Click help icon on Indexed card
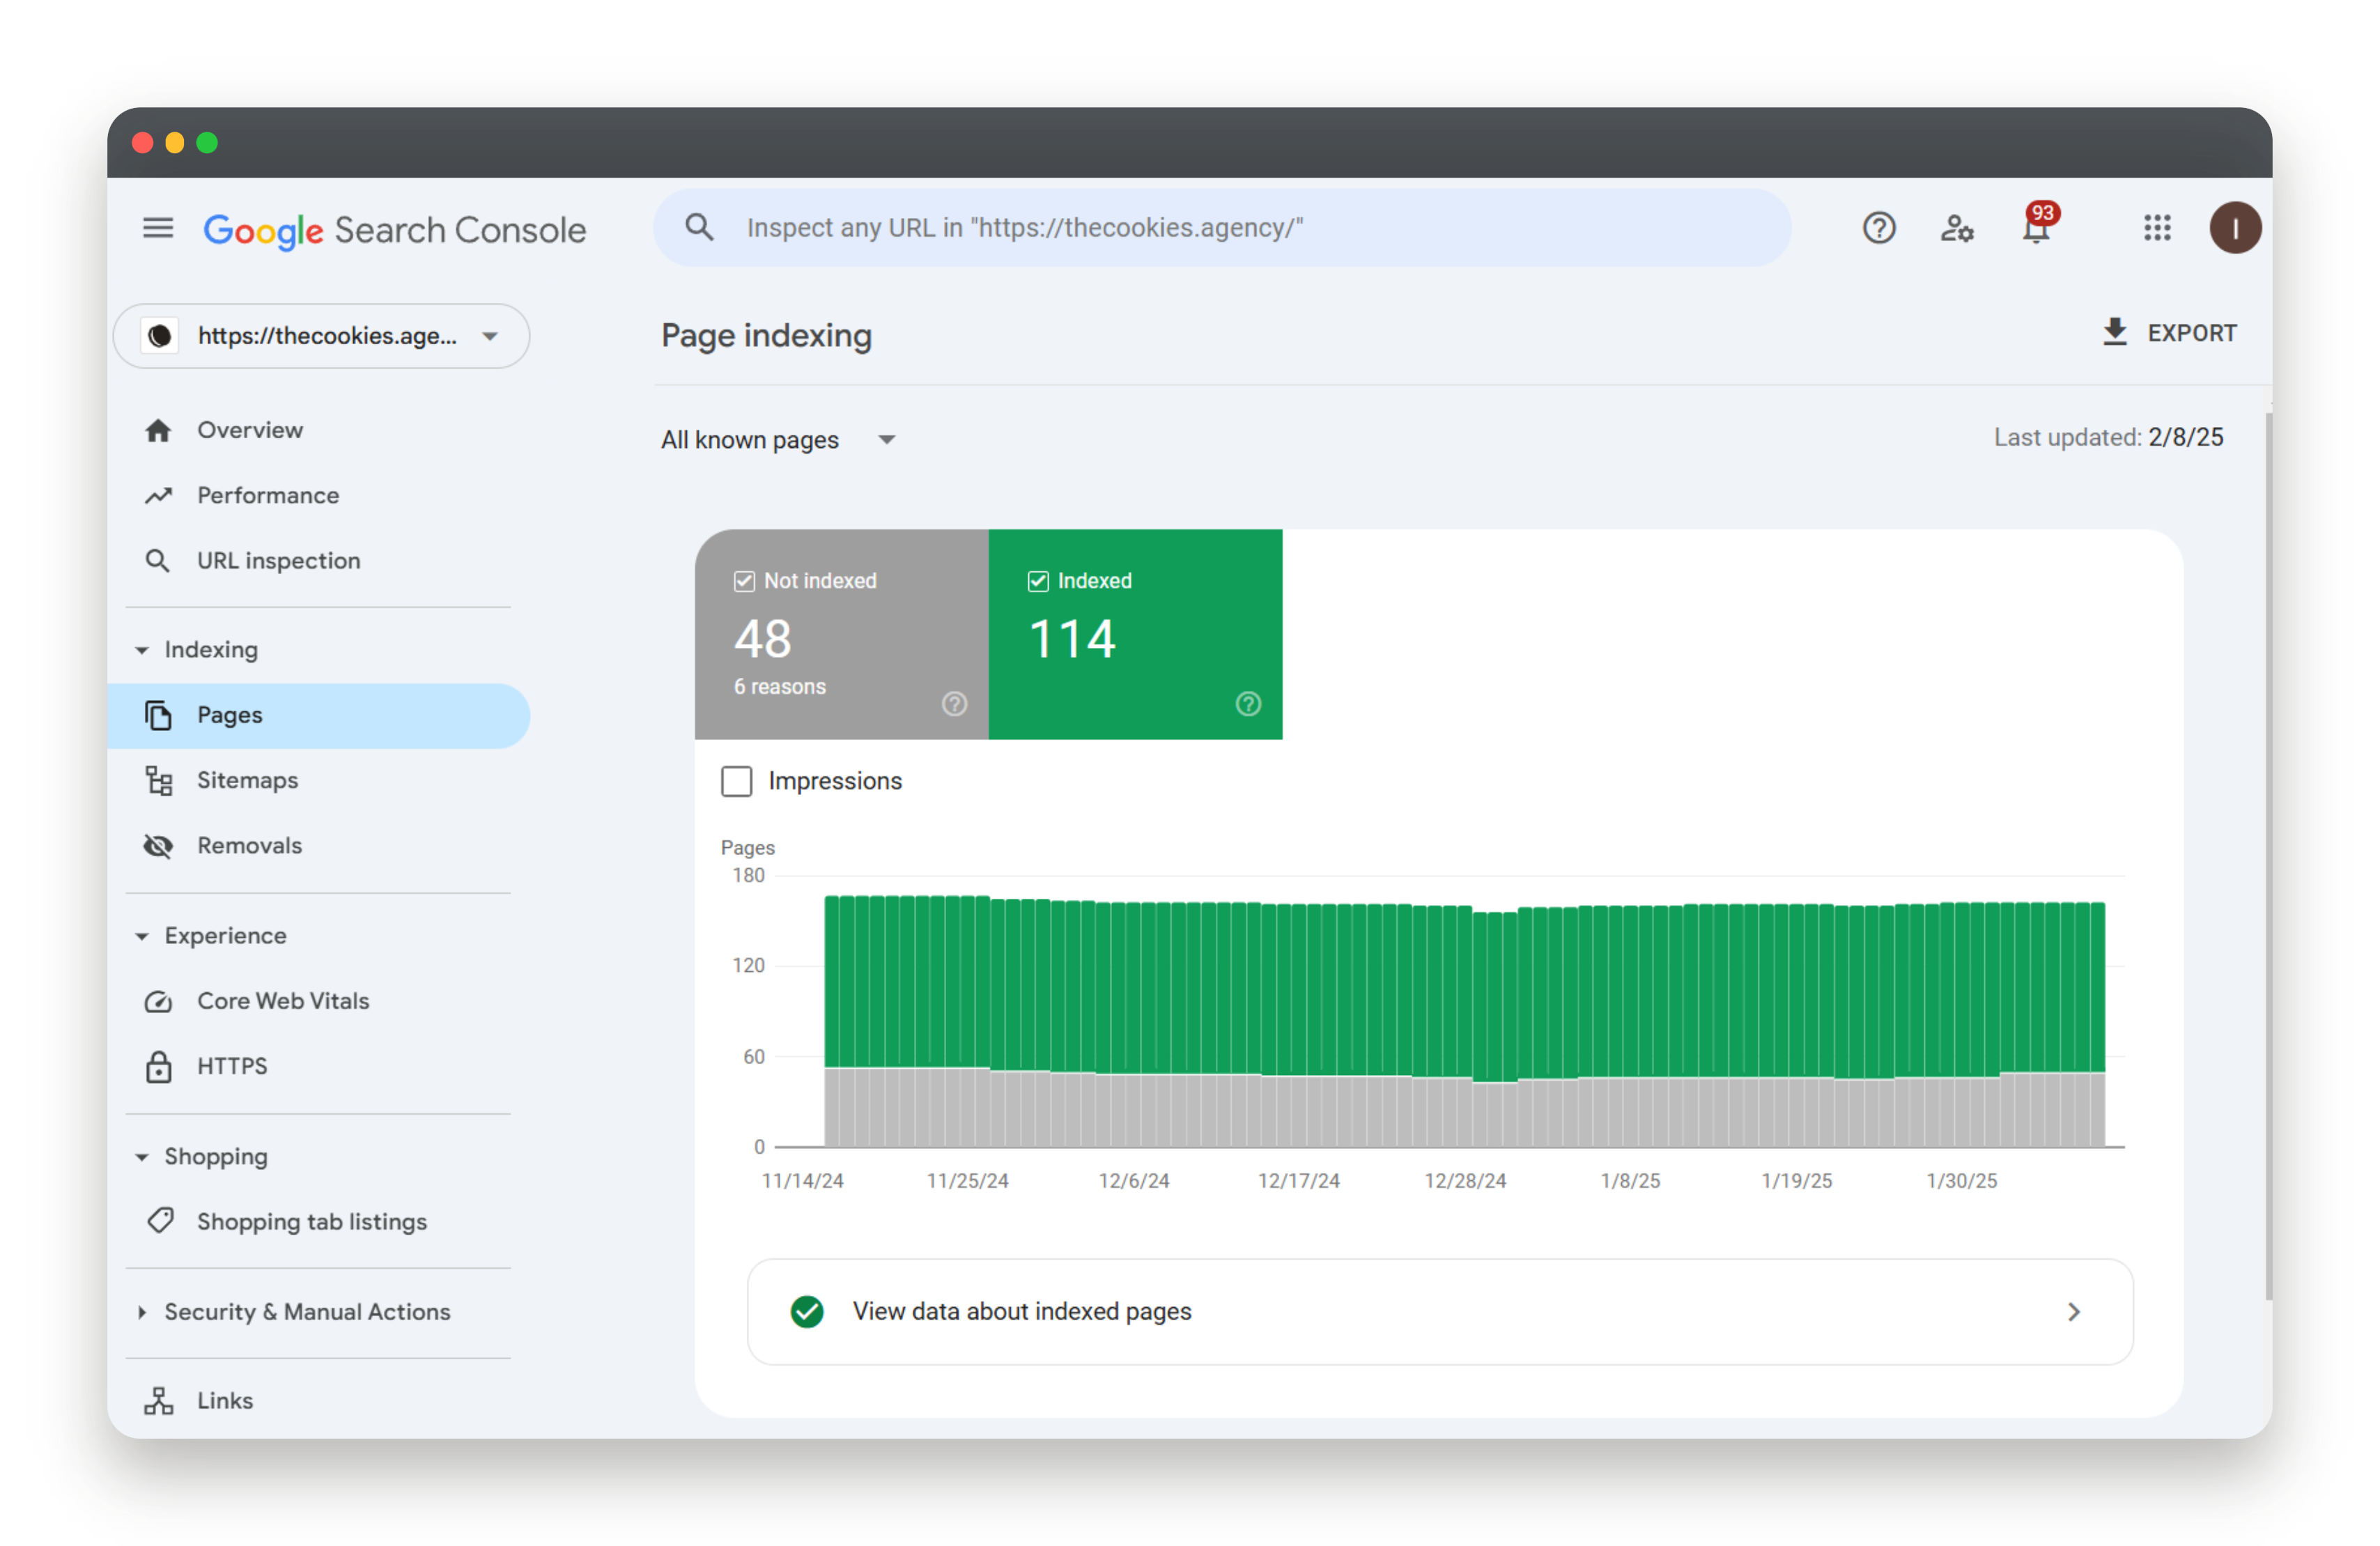The height and width of the screenshot is (1546, 2380). pyautogui.click(x=1248, y=704)
